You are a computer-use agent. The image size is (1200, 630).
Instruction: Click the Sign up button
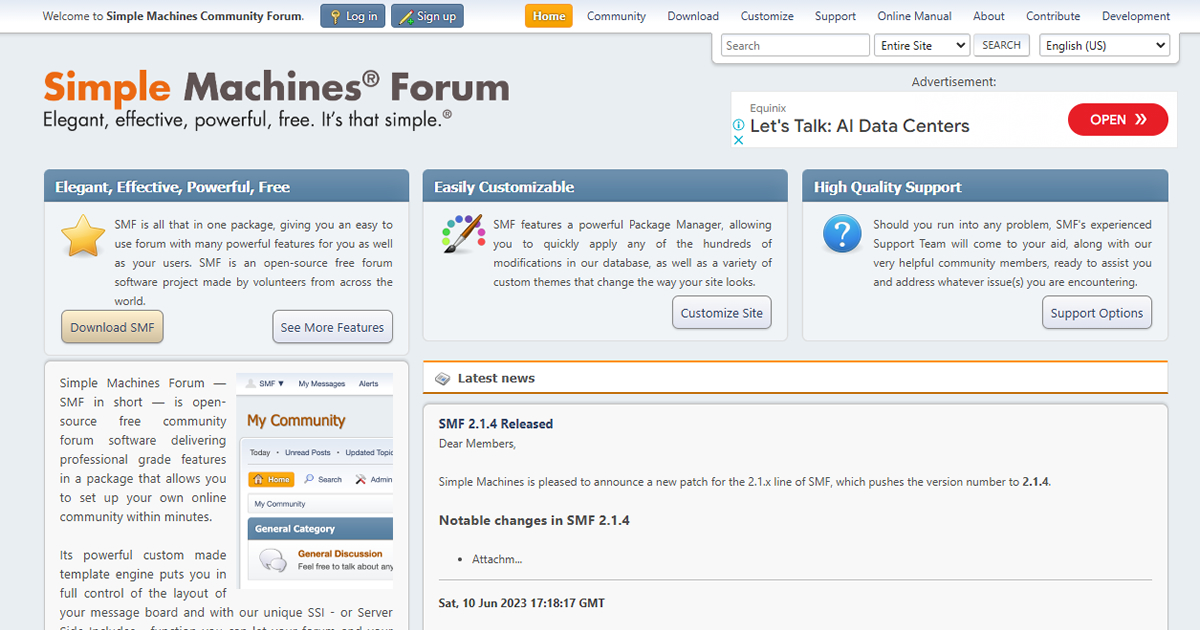click(x=427, y=16)
